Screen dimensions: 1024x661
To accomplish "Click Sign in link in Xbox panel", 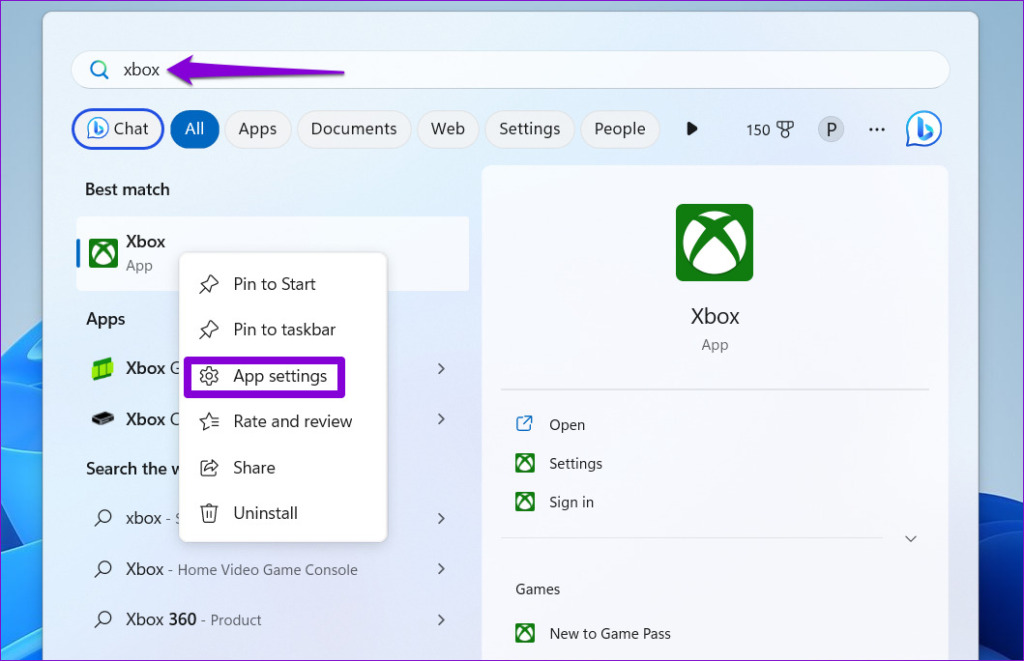I will (571, 502).
